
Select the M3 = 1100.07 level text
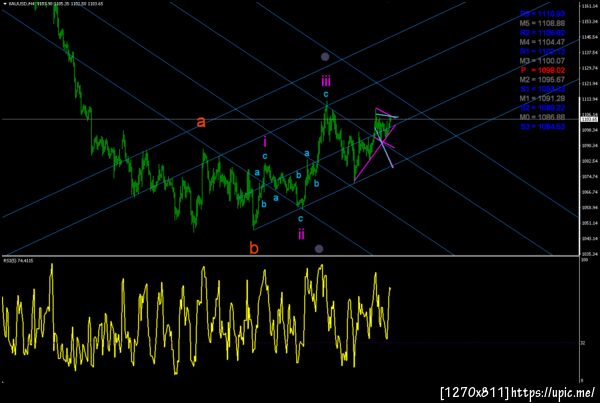coord(542,61)
